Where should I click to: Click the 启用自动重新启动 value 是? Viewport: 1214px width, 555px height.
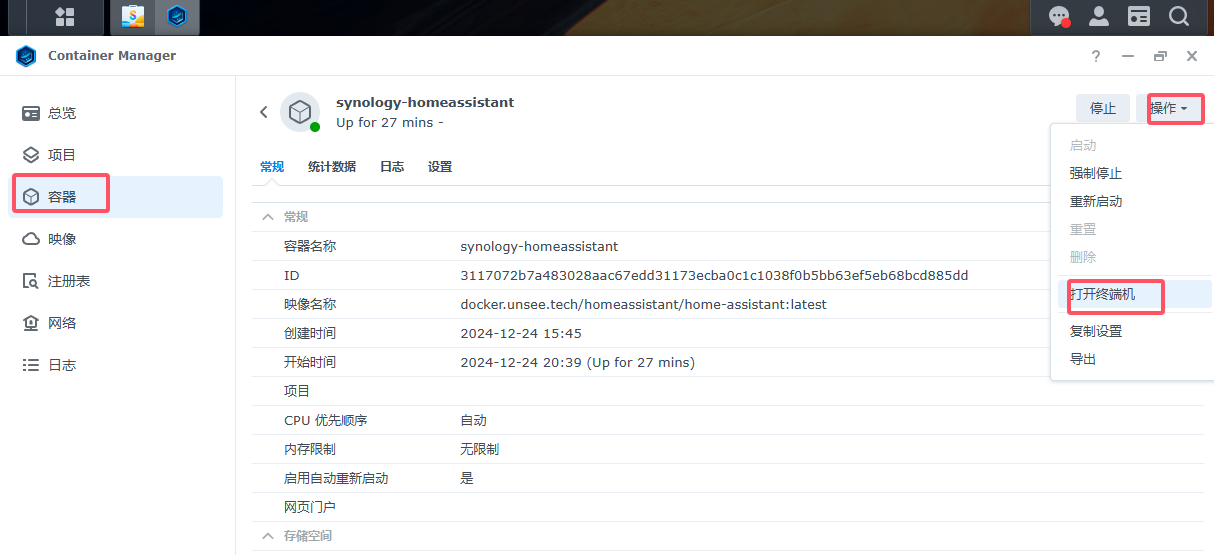tap(467, 478)
